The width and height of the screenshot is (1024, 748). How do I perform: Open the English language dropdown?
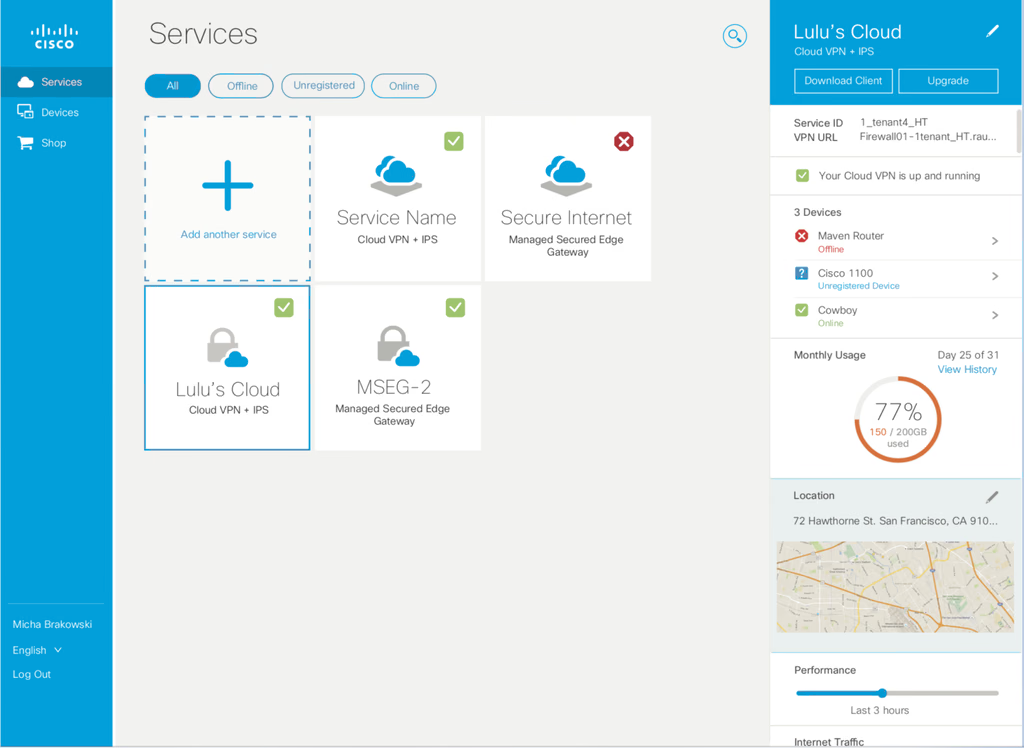click(x=37, y=650)
